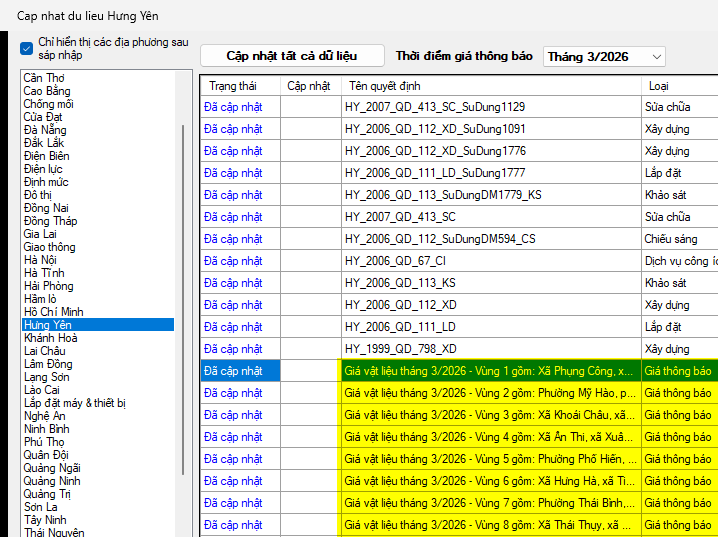
Task: Open the Tháng 3/2026 dropdown
Action: (603, 57)
